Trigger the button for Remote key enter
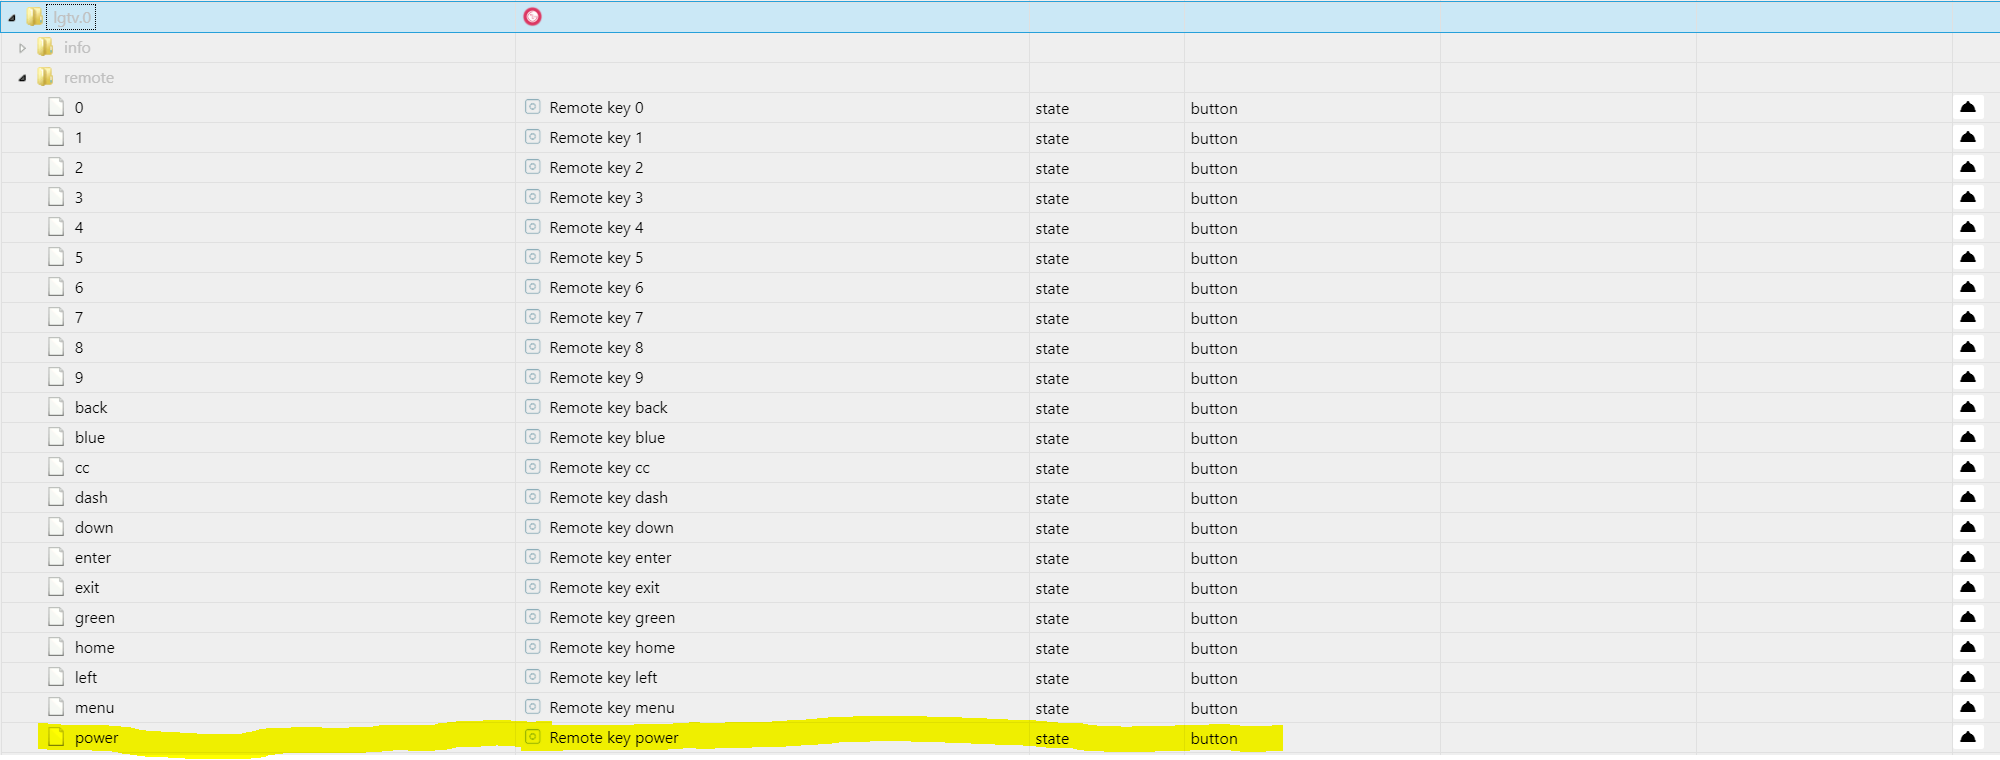Screen dimensions: 2000x760 pos(1968,557)
